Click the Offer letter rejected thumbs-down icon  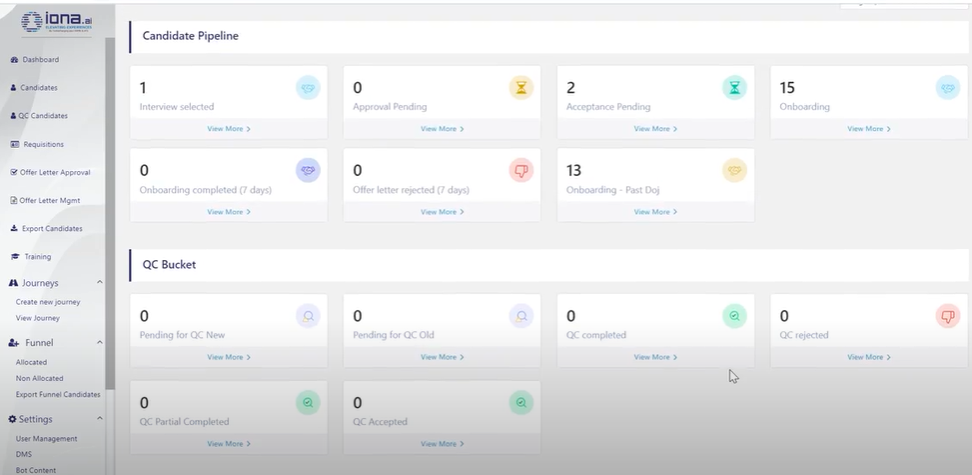click(521, 171)
